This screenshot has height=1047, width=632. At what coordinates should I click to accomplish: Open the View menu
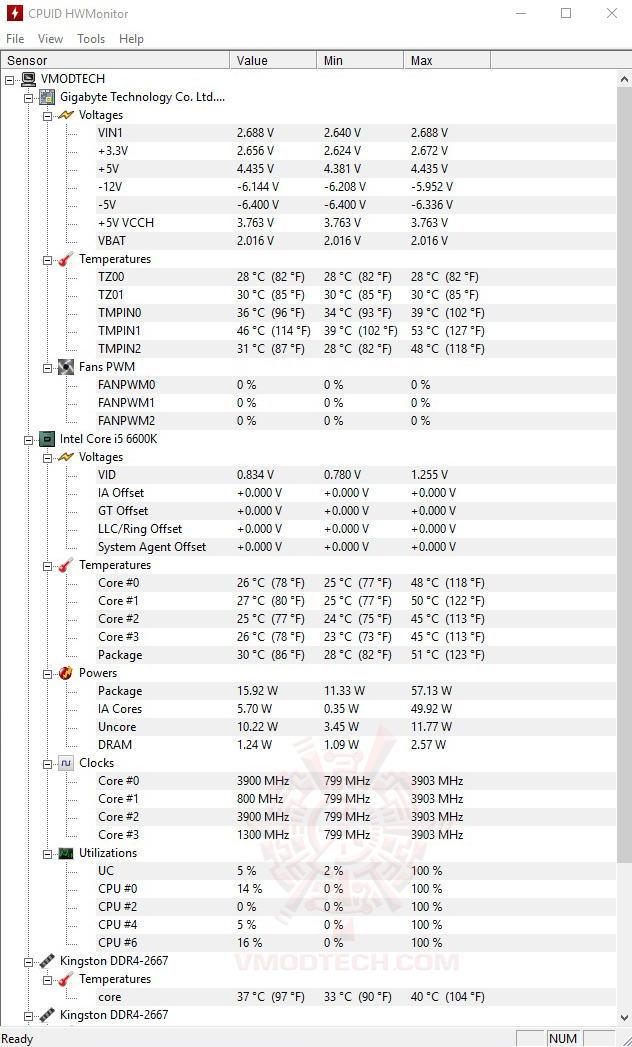(x=50, y=39)
